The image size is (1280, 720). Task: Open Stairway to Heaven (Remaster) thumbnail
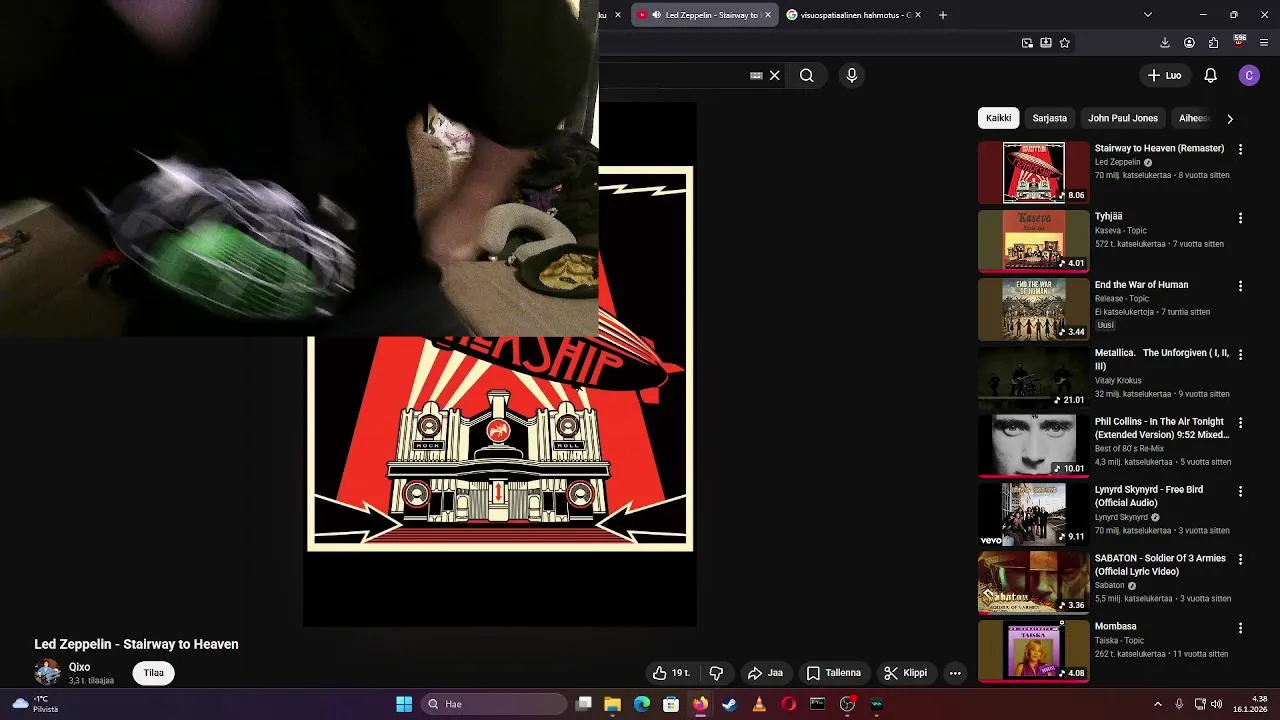click(x=1033, y=172)
